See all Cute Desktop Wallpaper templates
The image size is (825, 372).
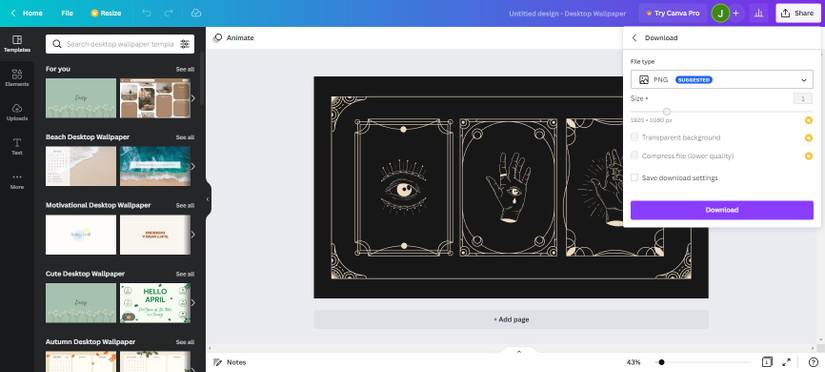coord(185,274)
